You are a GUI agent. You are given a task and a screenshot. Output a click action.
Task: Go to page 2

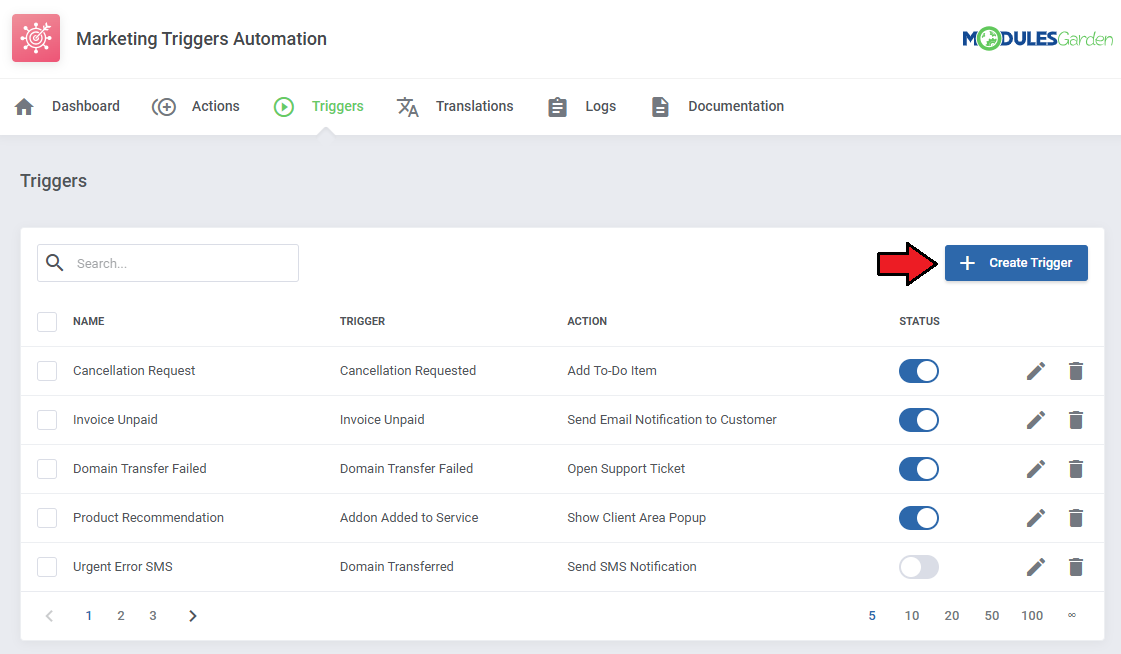pos(121,615)
